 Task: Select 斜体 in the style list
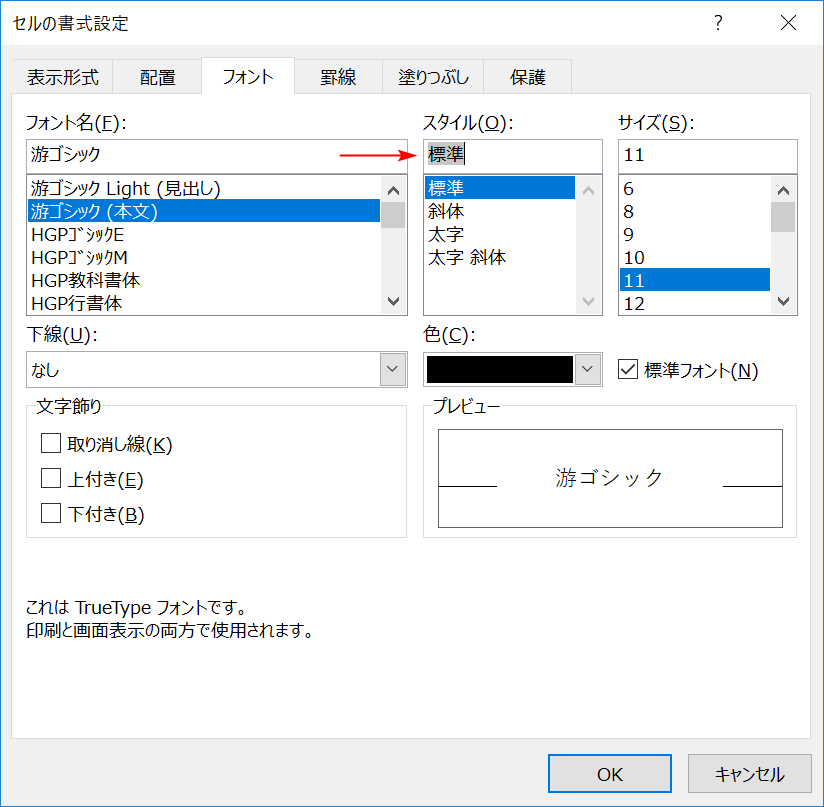coord(444,211)
